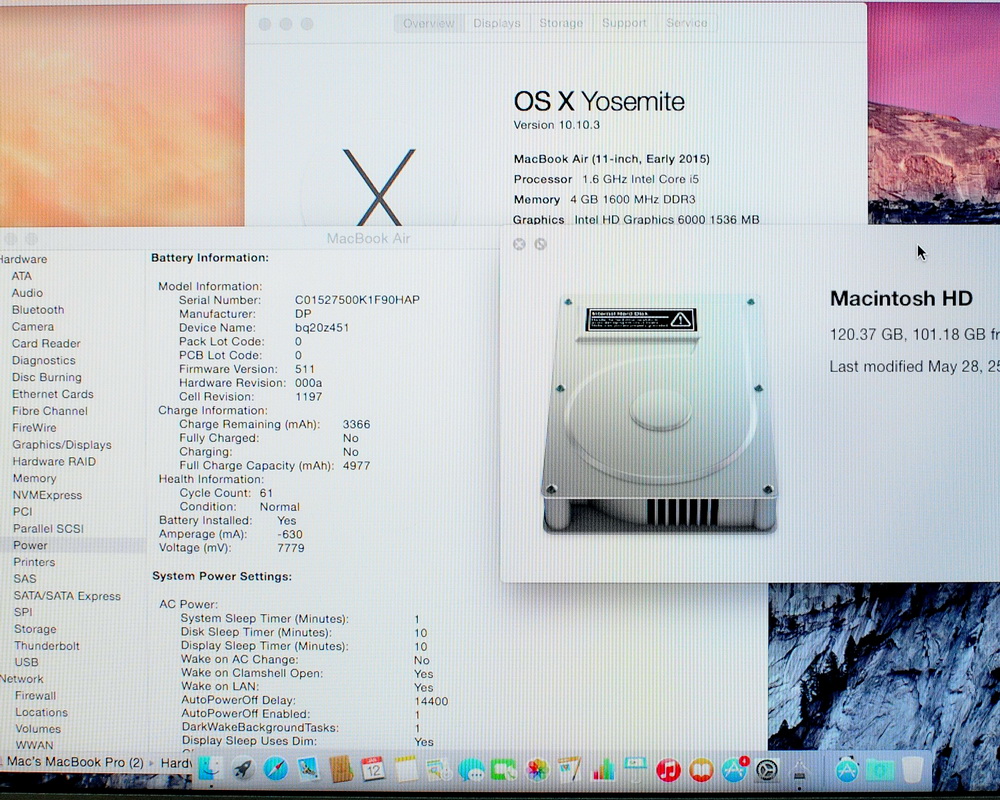Select FireWire in the sidebar
The height and width of the screenshot is (800, 1000).
34,427
